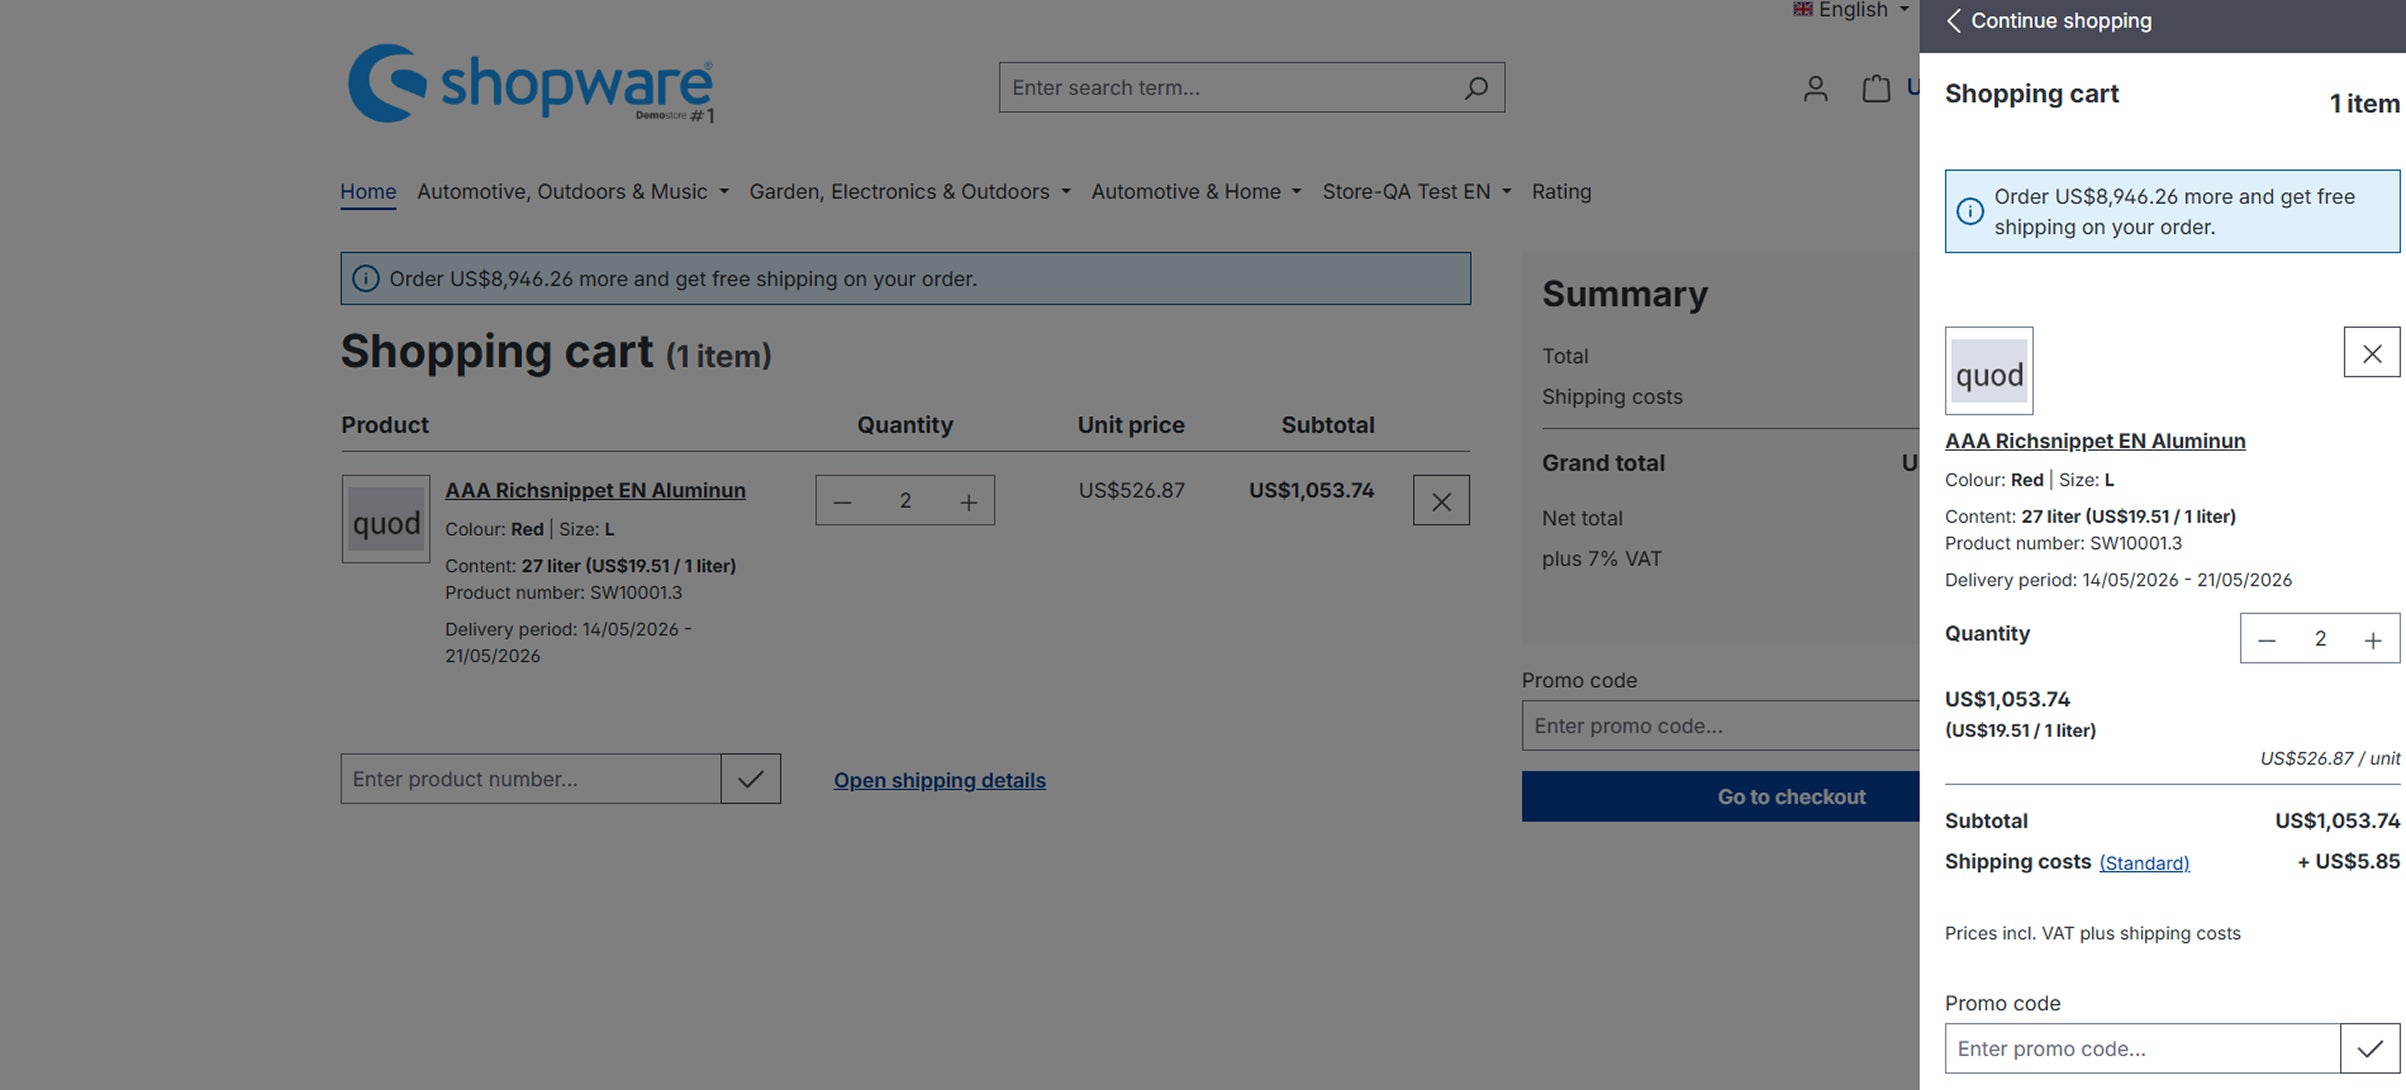The width and height of the screenshot is (2406, 1090).
Task: Focus offcanvas promo code input field
Action: (2142, 1048)
